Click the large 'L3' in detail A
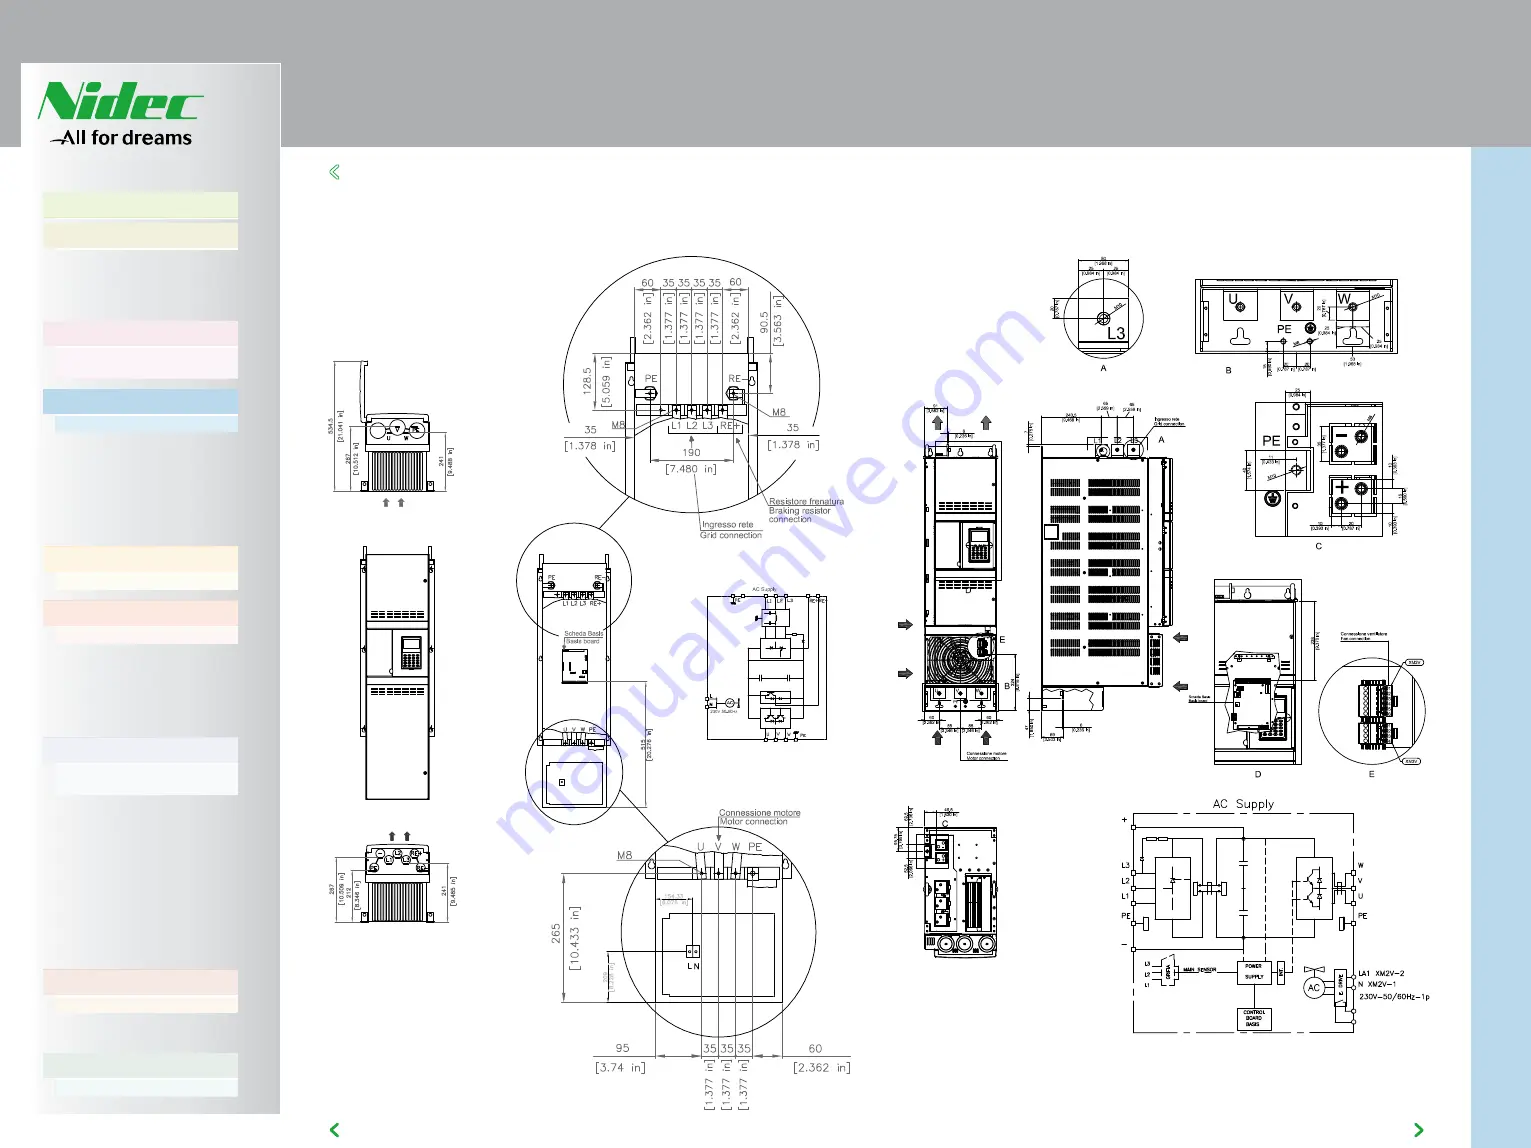The image size is (1531, 1148). click(x=1115, y=334)
